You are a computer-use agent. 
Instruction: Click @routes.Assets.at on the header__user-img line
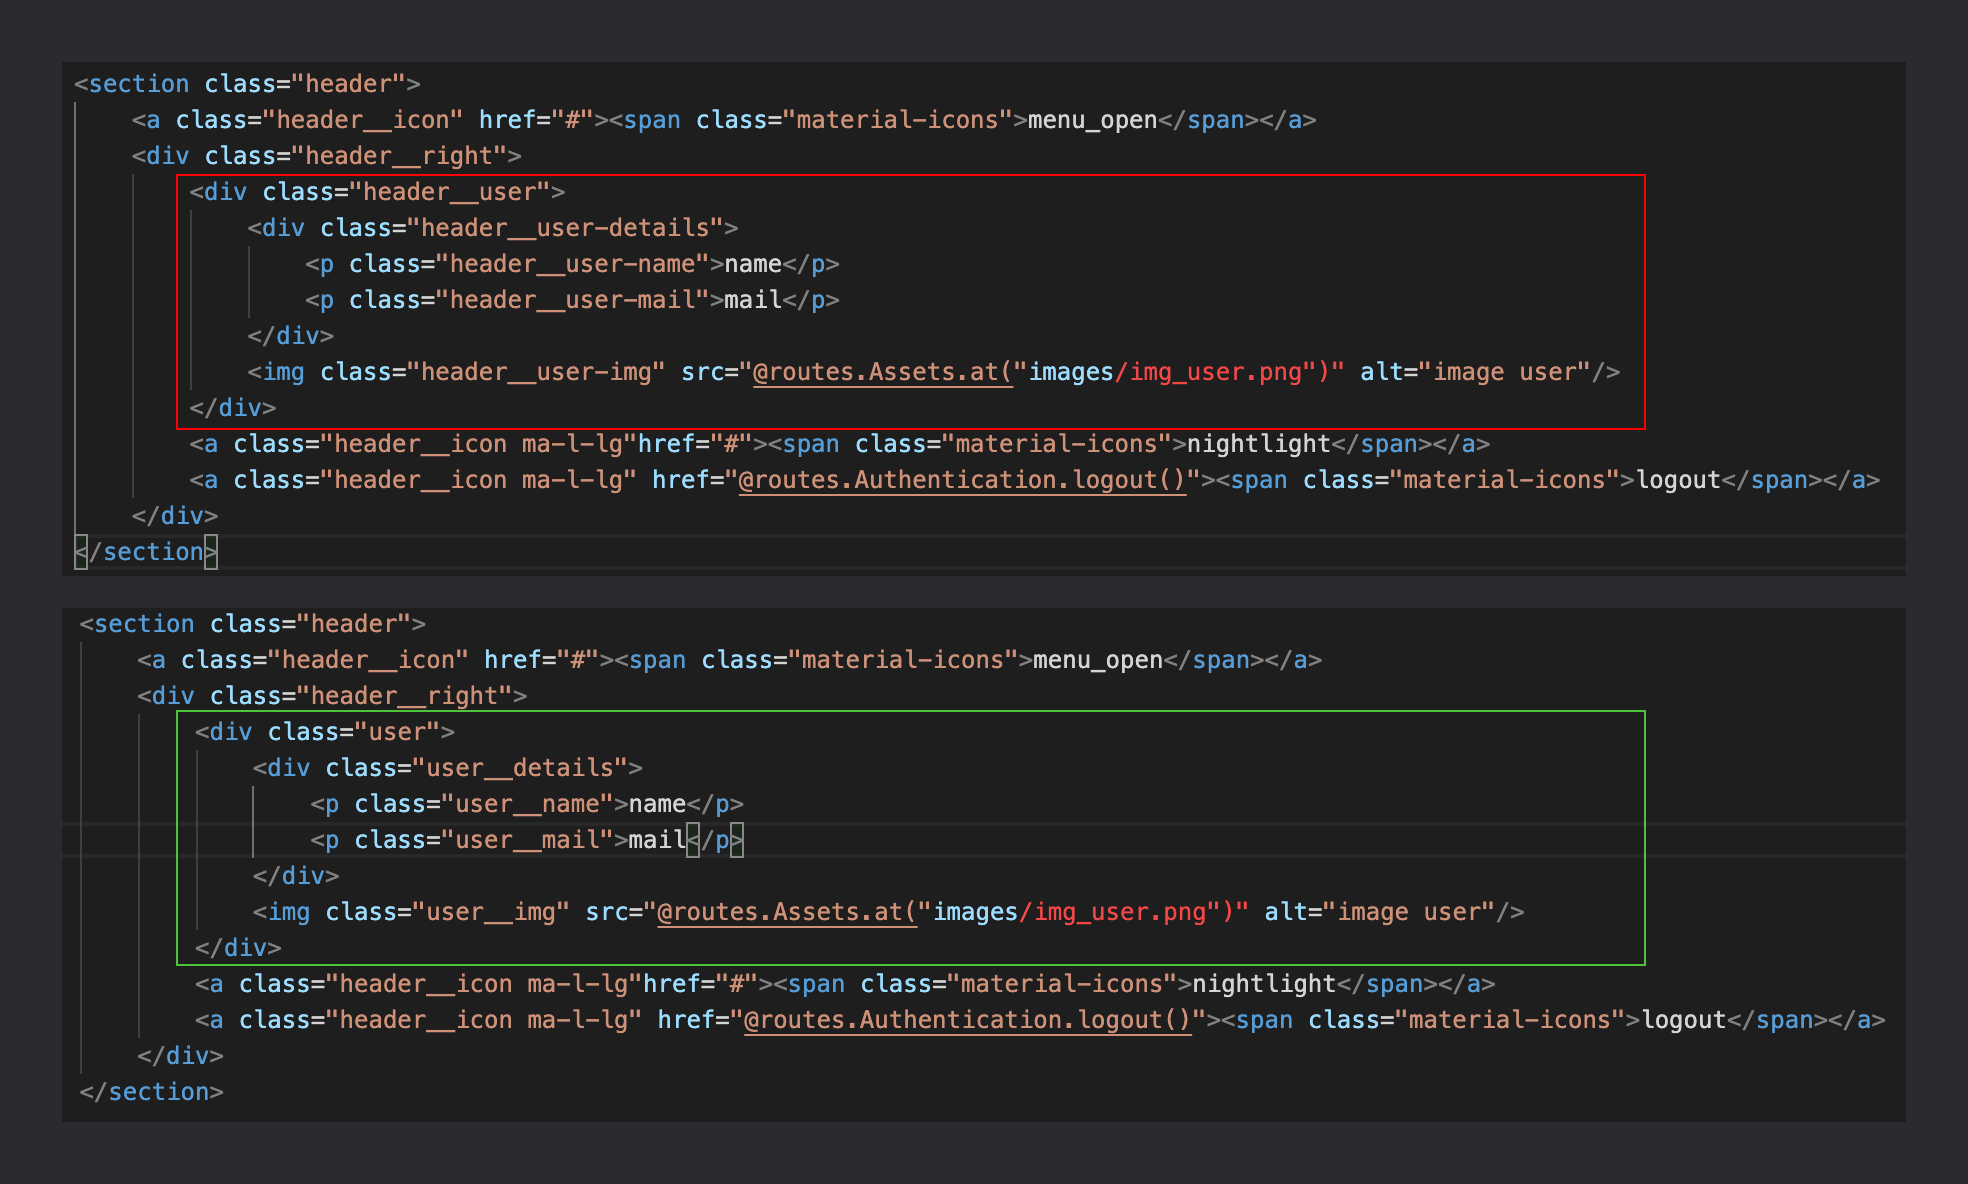point(875,372)
